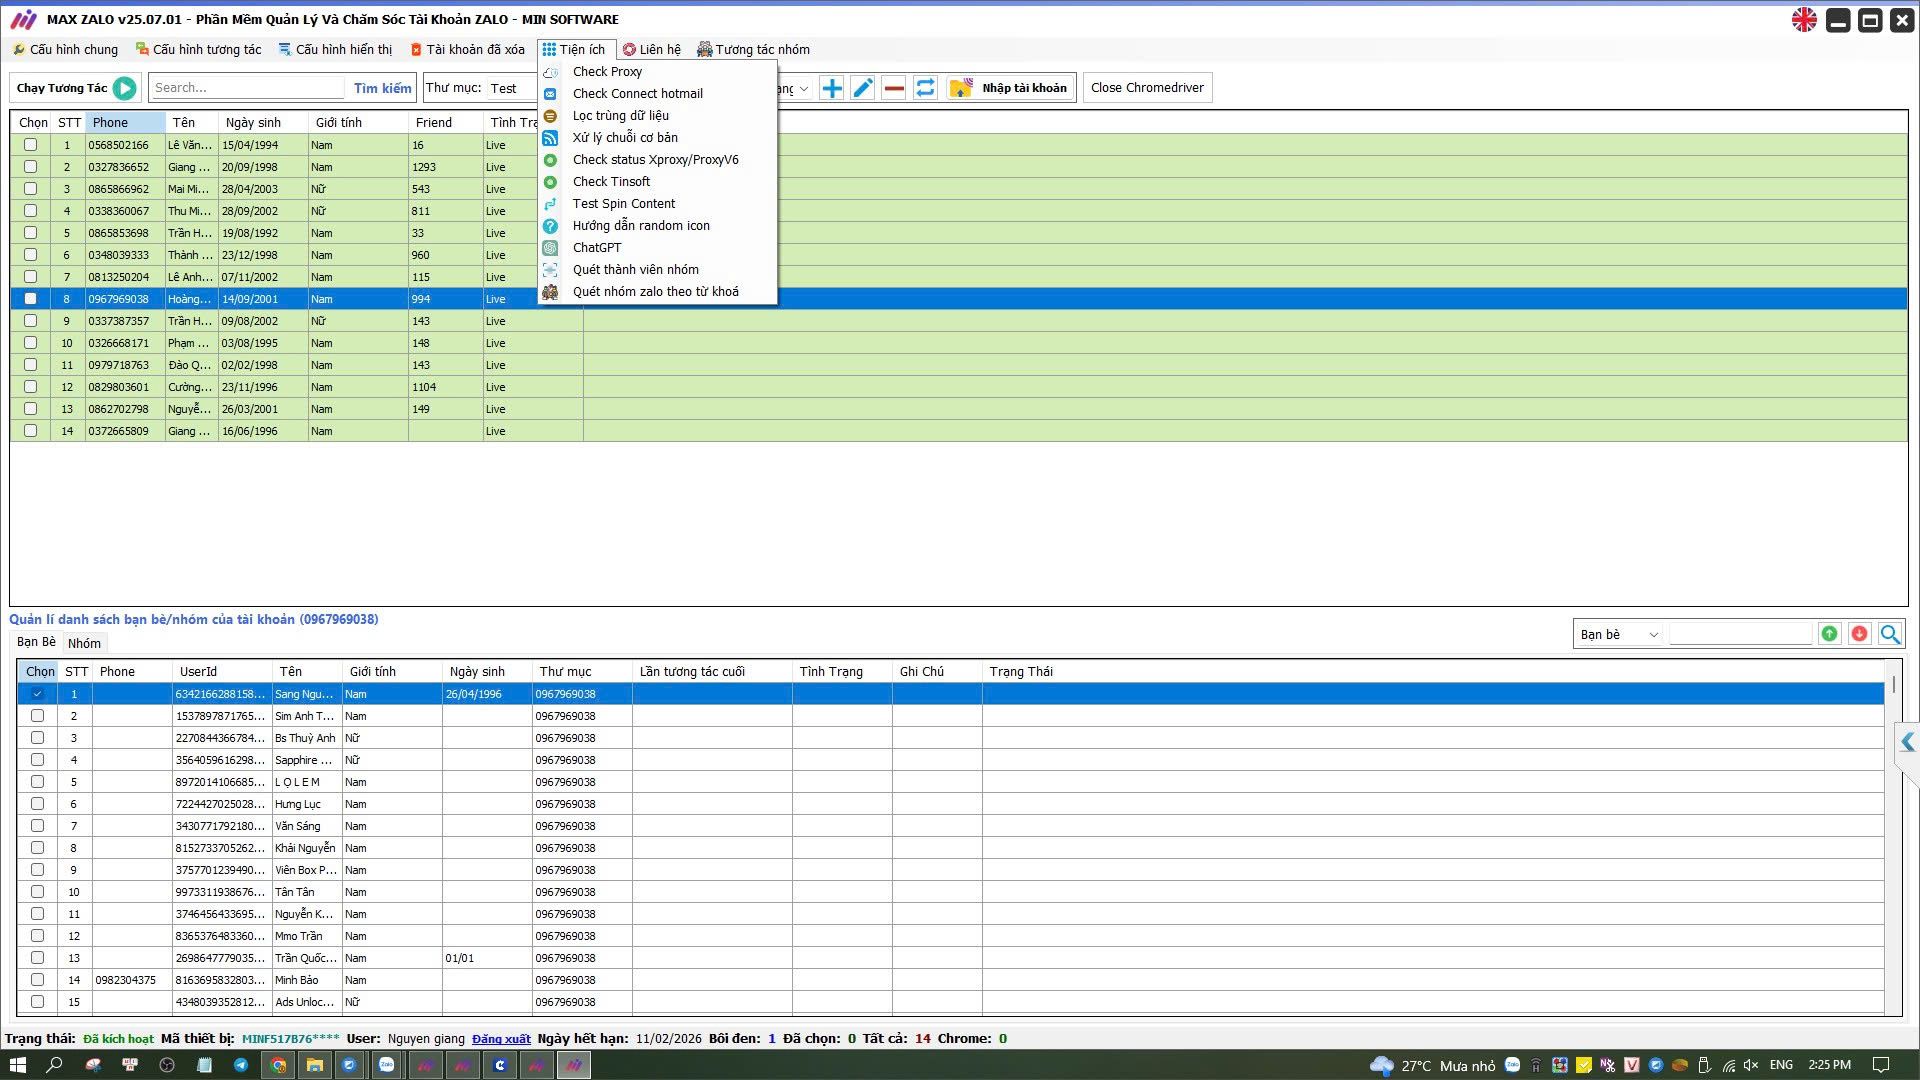Tick checkbox for selected account 0967969038

[30, 299]
